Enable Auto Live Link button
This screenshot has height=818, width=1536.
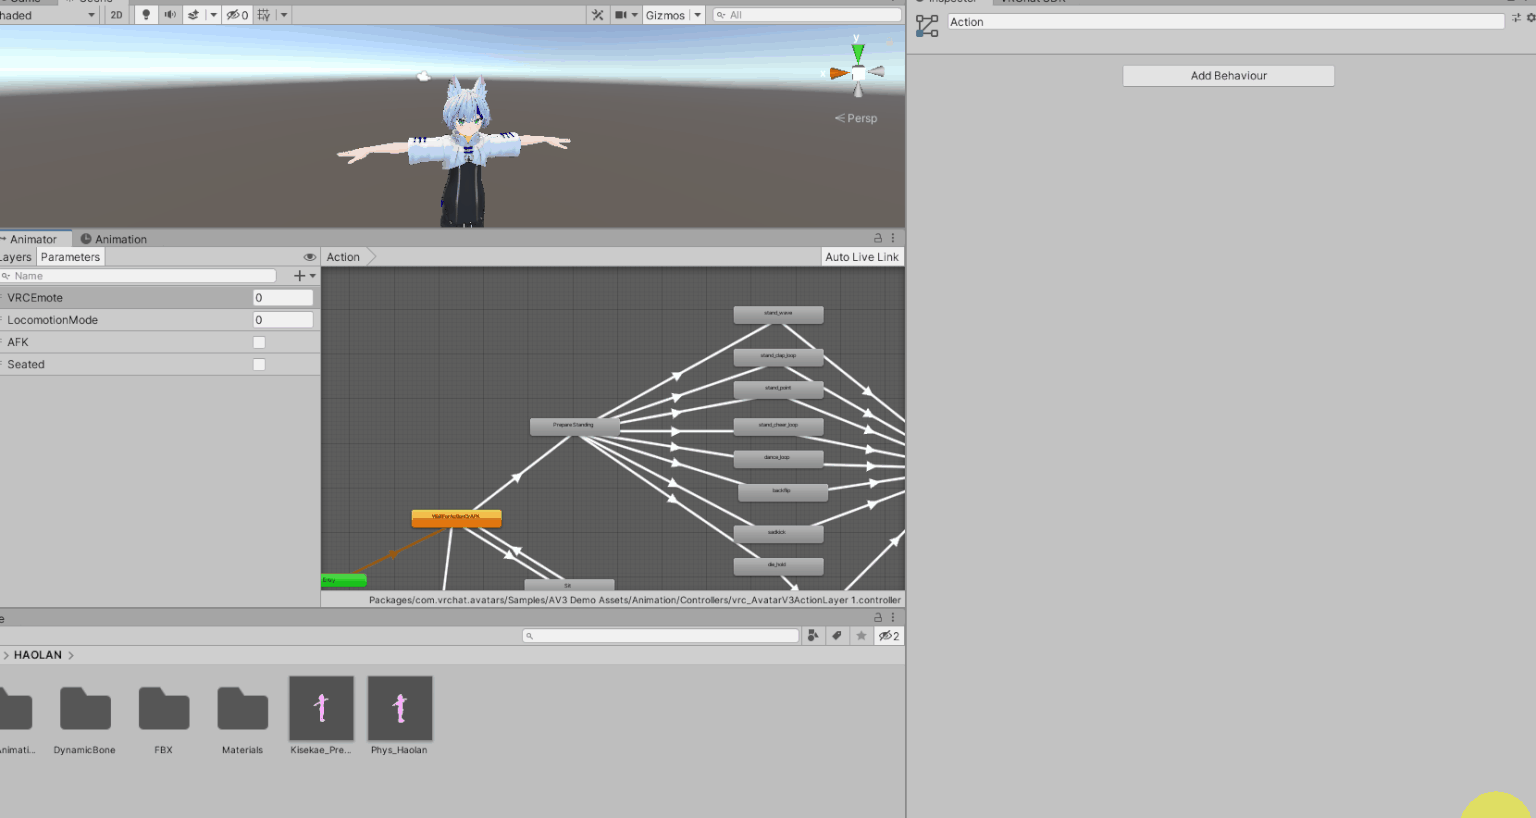coord(861,257)
